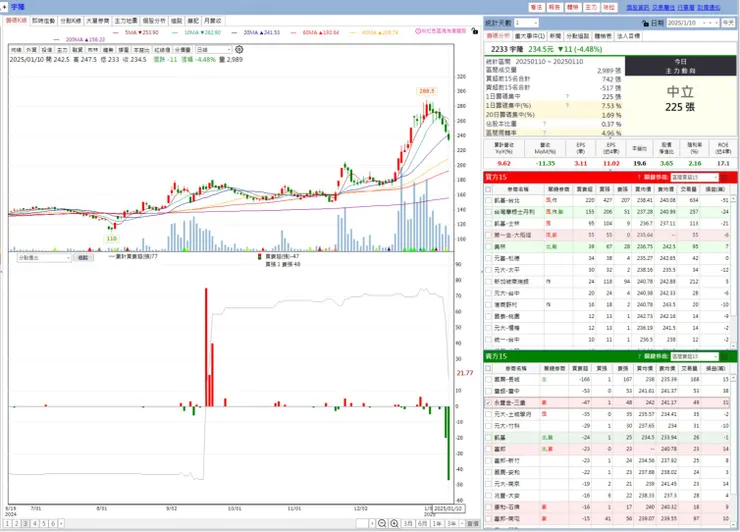
Task: Tick the checkbox for 元大-竹科
Action: [488, 426]
